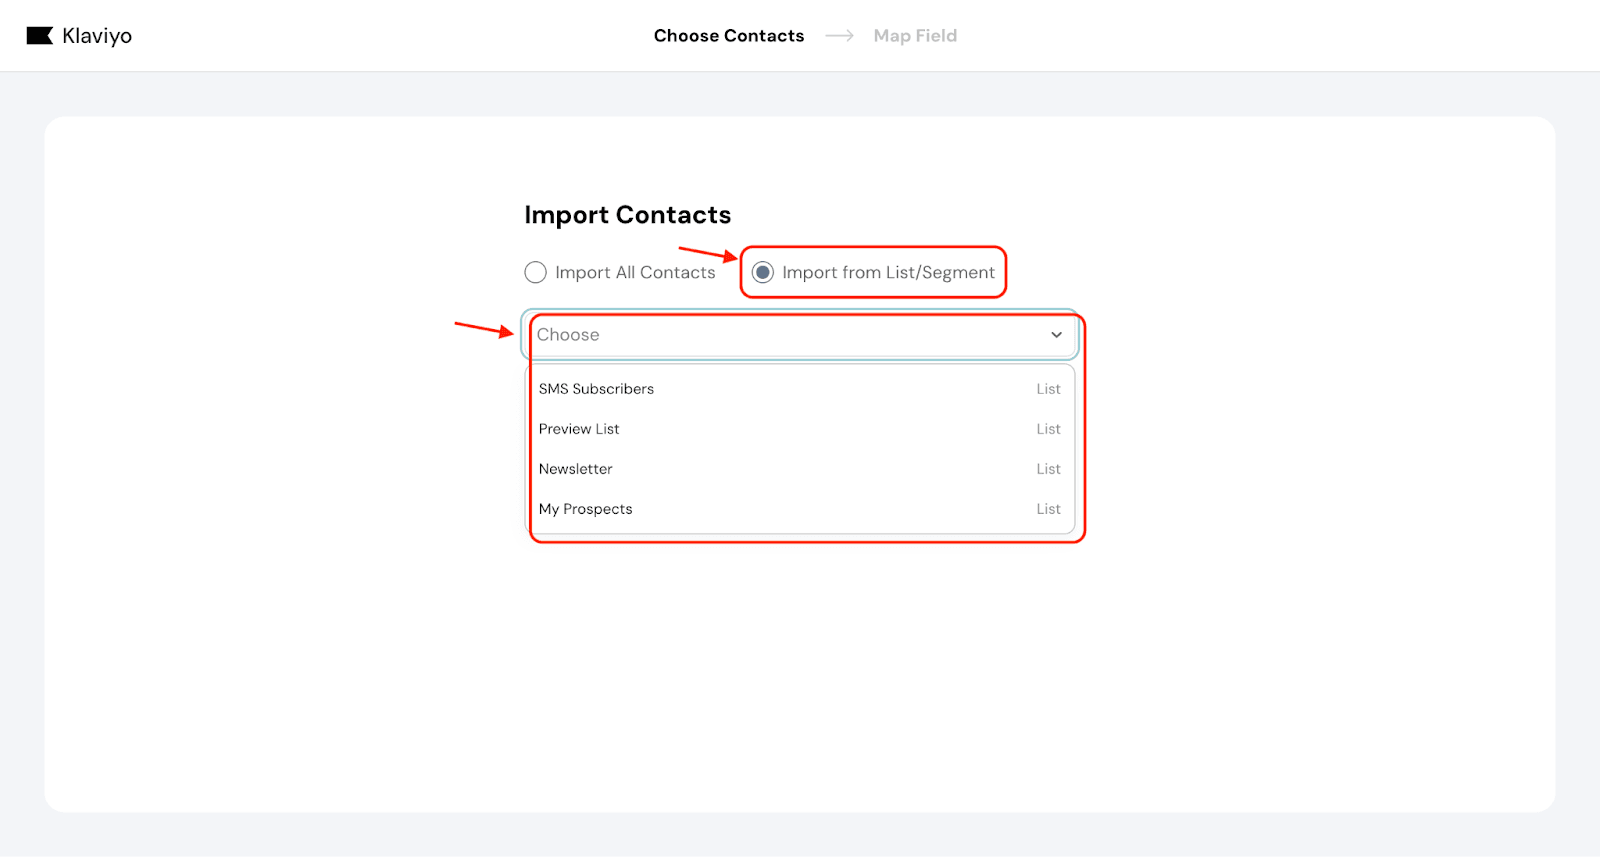Select Newsletter from the list options
1600x857 pixels.
pyautogui.click(x=575, y=469)
